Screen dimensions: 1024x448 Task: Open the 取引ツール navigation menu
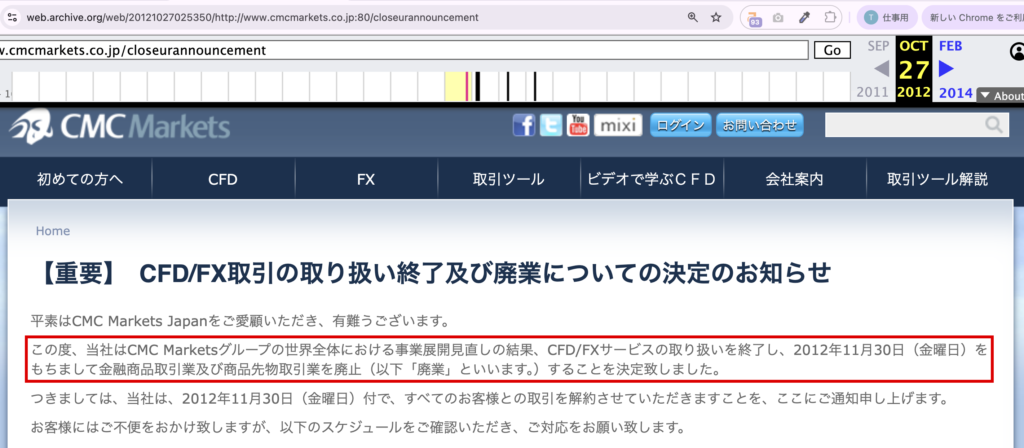509,179
